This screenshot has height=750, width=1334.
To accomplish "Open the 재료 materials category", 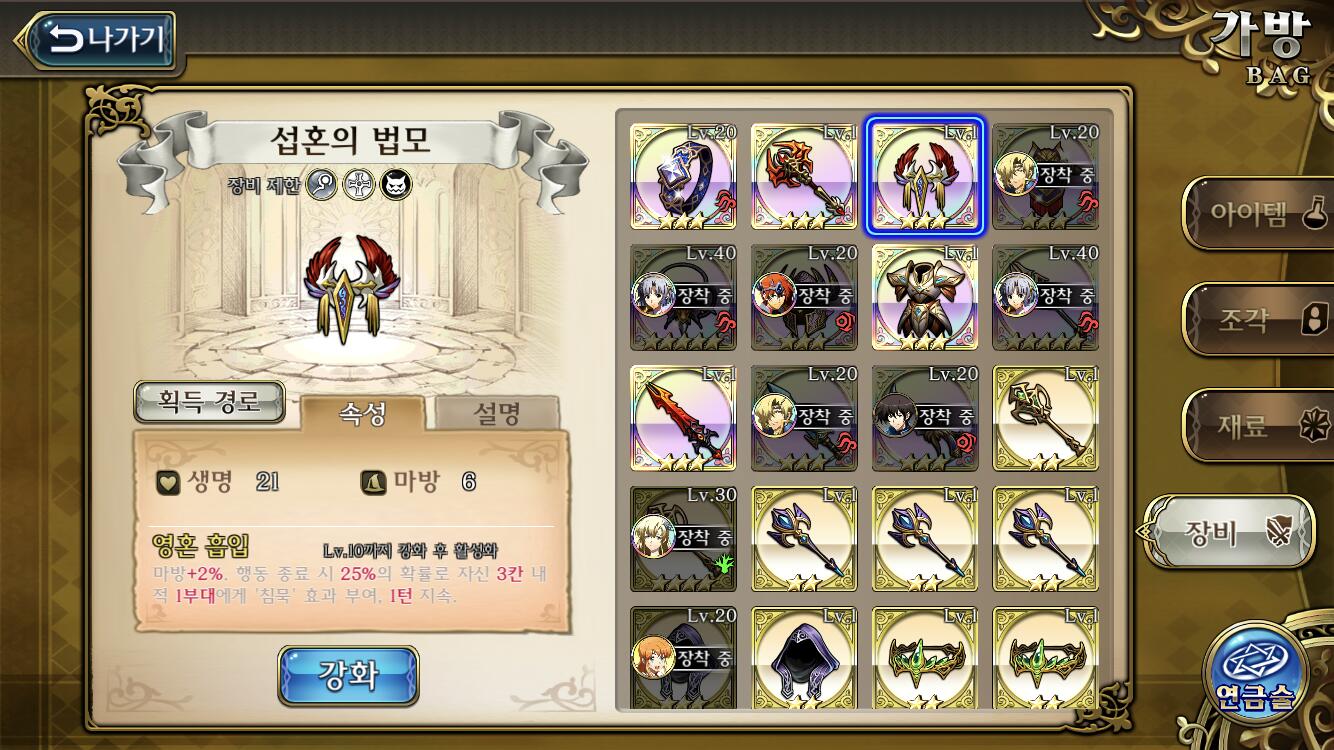I will 1262,427.
